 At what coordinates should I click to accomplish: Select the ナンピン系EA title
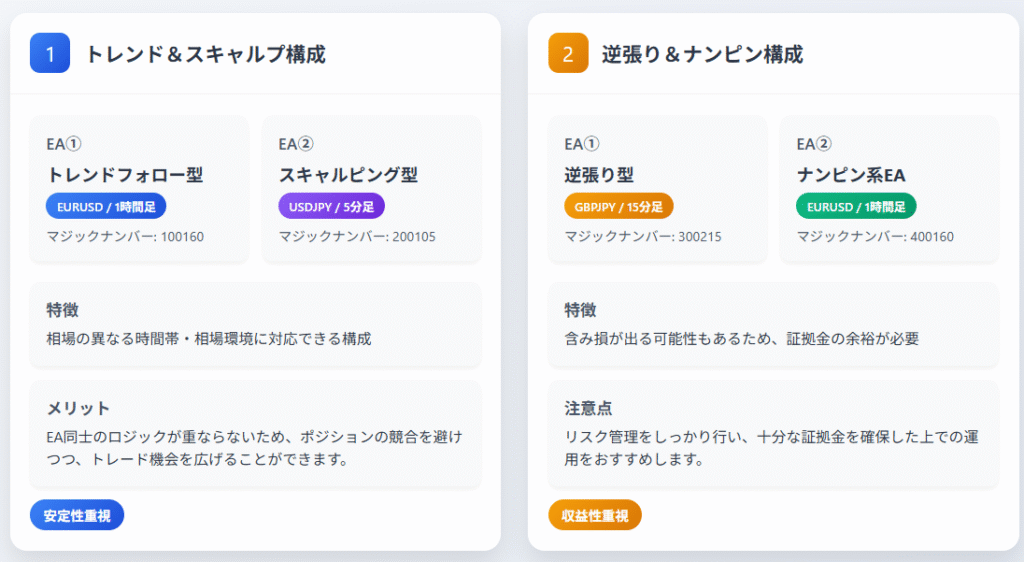coord(851,175)
